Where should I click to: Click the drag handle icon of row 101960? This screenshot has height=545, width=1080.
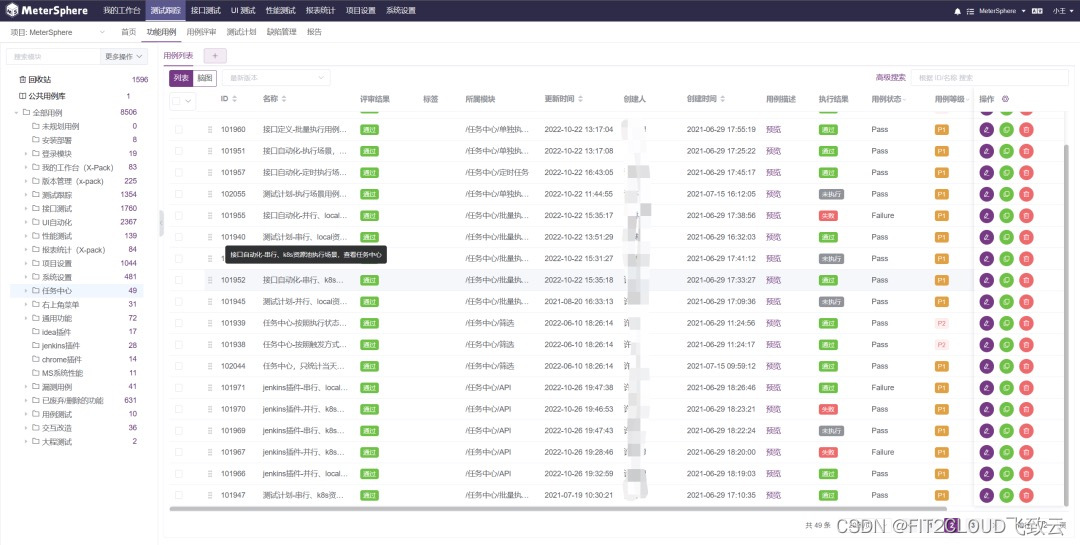point(210,129)
